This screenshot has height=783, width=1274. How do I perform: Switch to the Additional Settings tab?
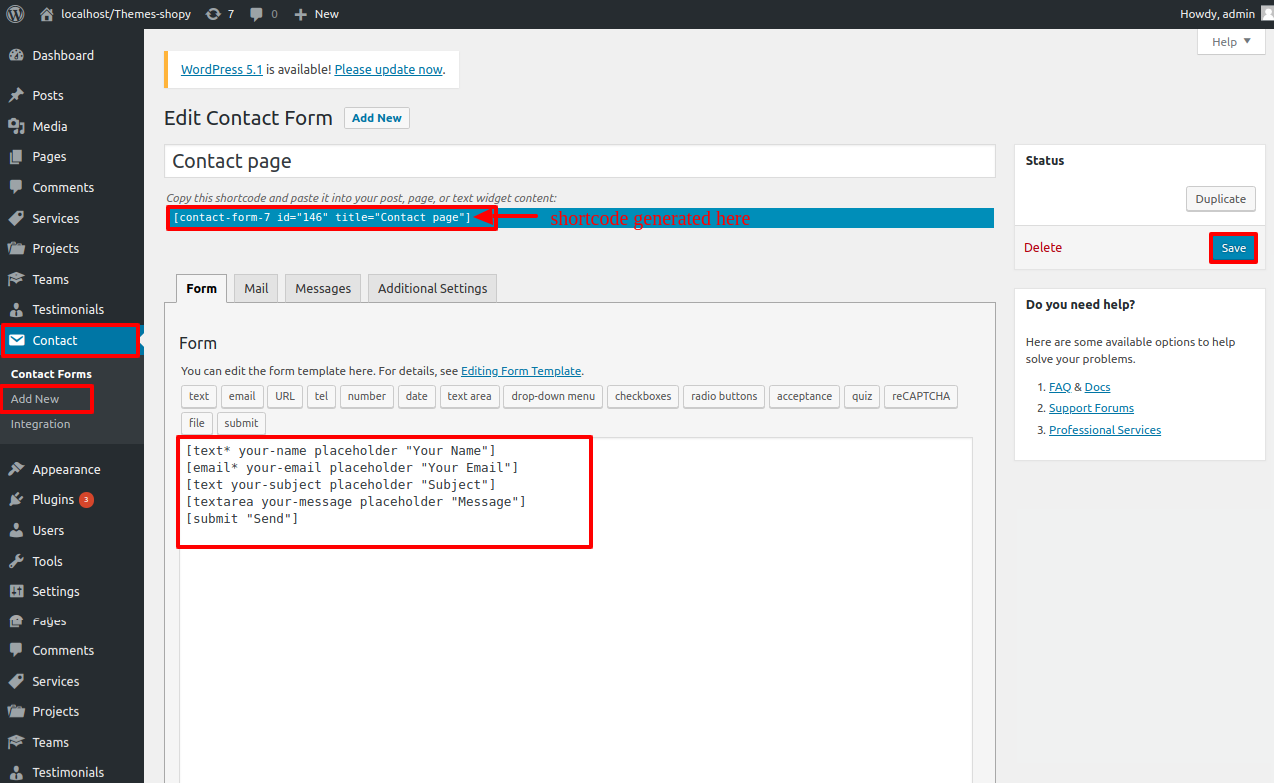click(x=432, y=288)
